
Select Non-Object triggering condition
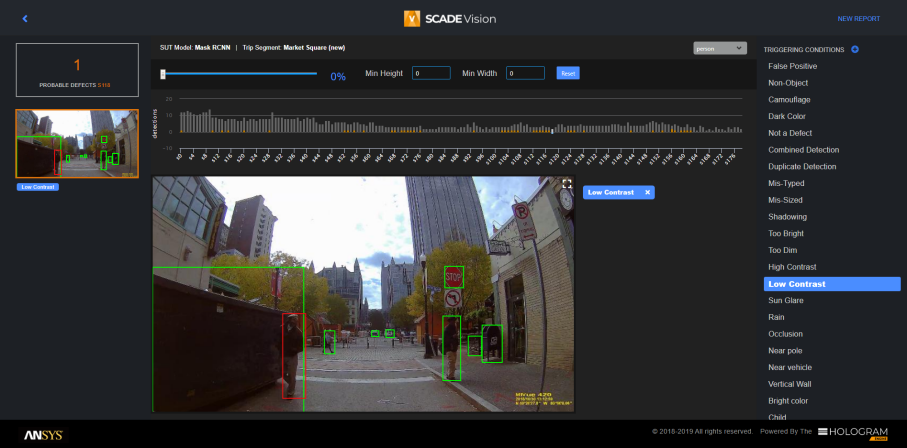pos(788,83)
